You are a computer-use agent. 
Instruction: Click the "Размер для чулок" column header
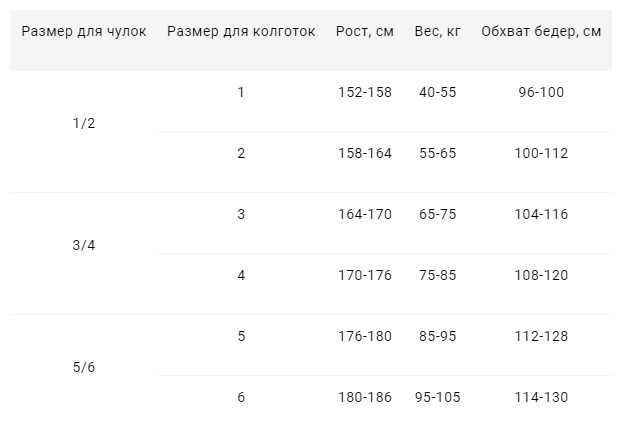coord(84,31)
